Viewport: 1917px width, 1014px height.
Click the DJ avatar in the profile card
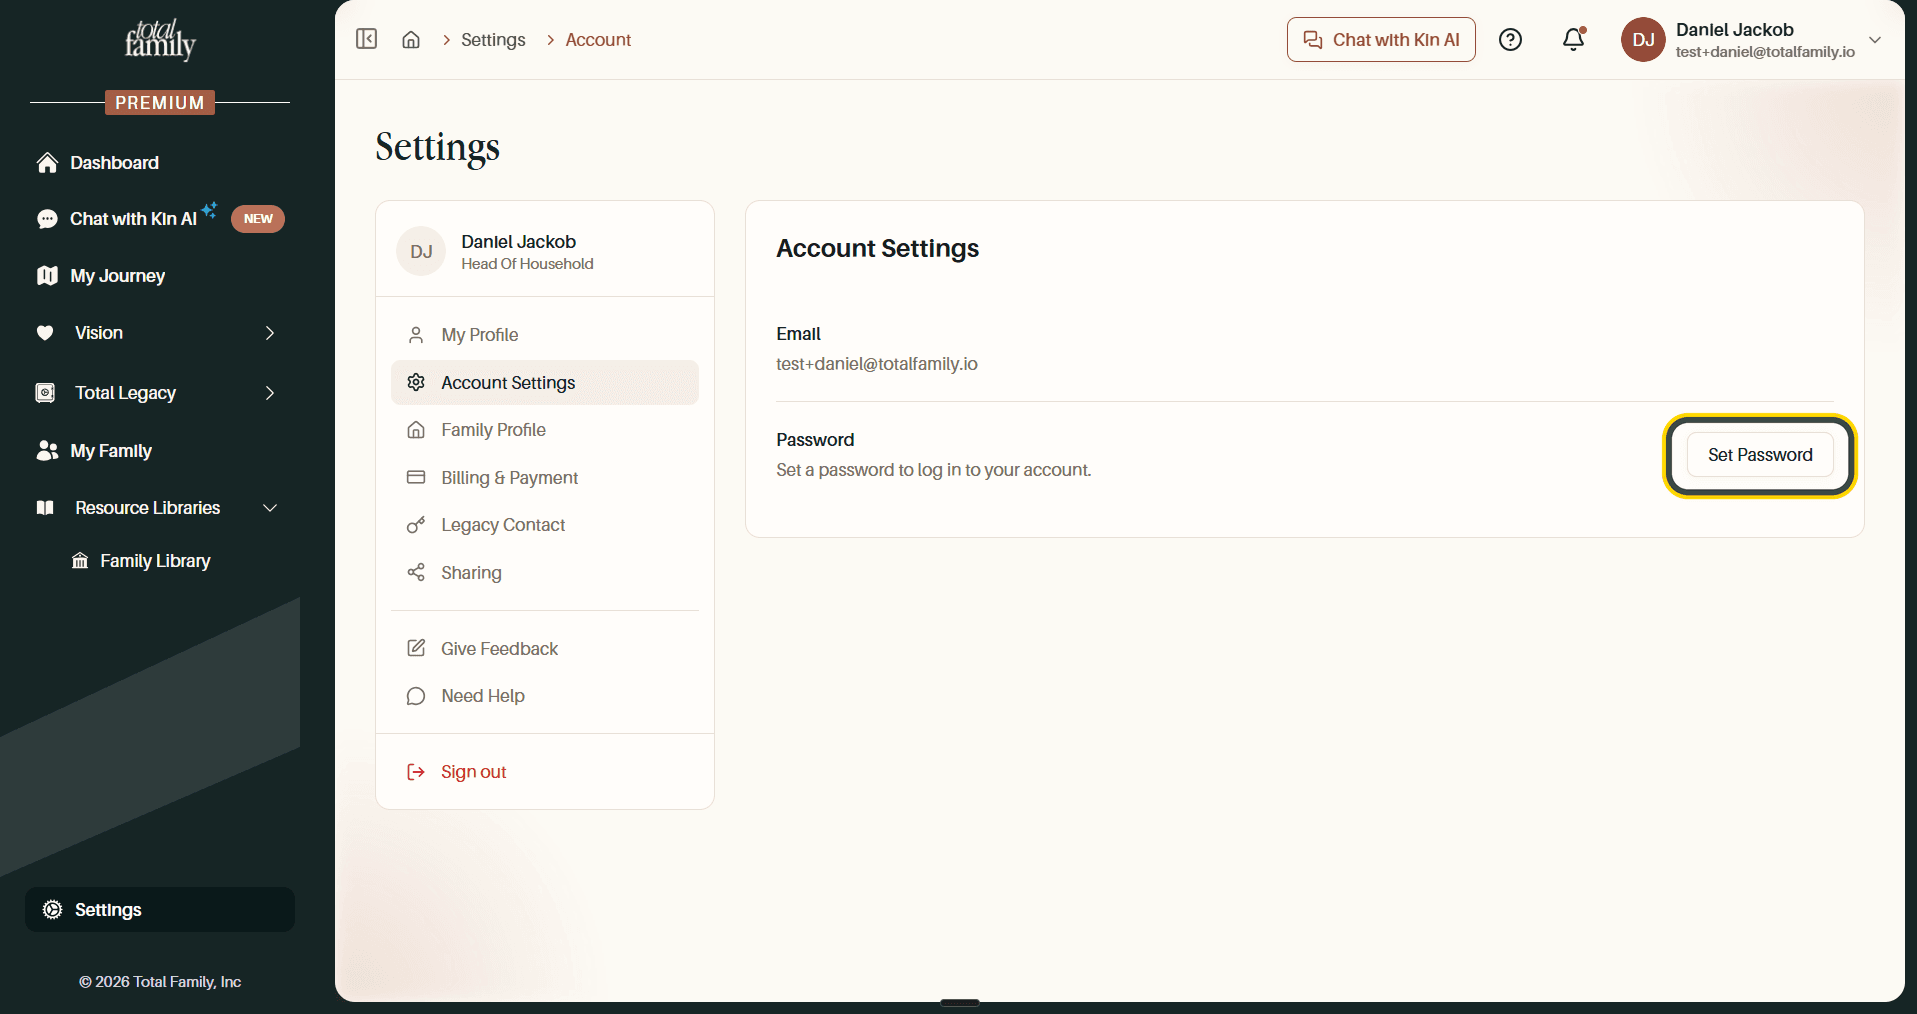pyautogui.click(x=421, y=251)
